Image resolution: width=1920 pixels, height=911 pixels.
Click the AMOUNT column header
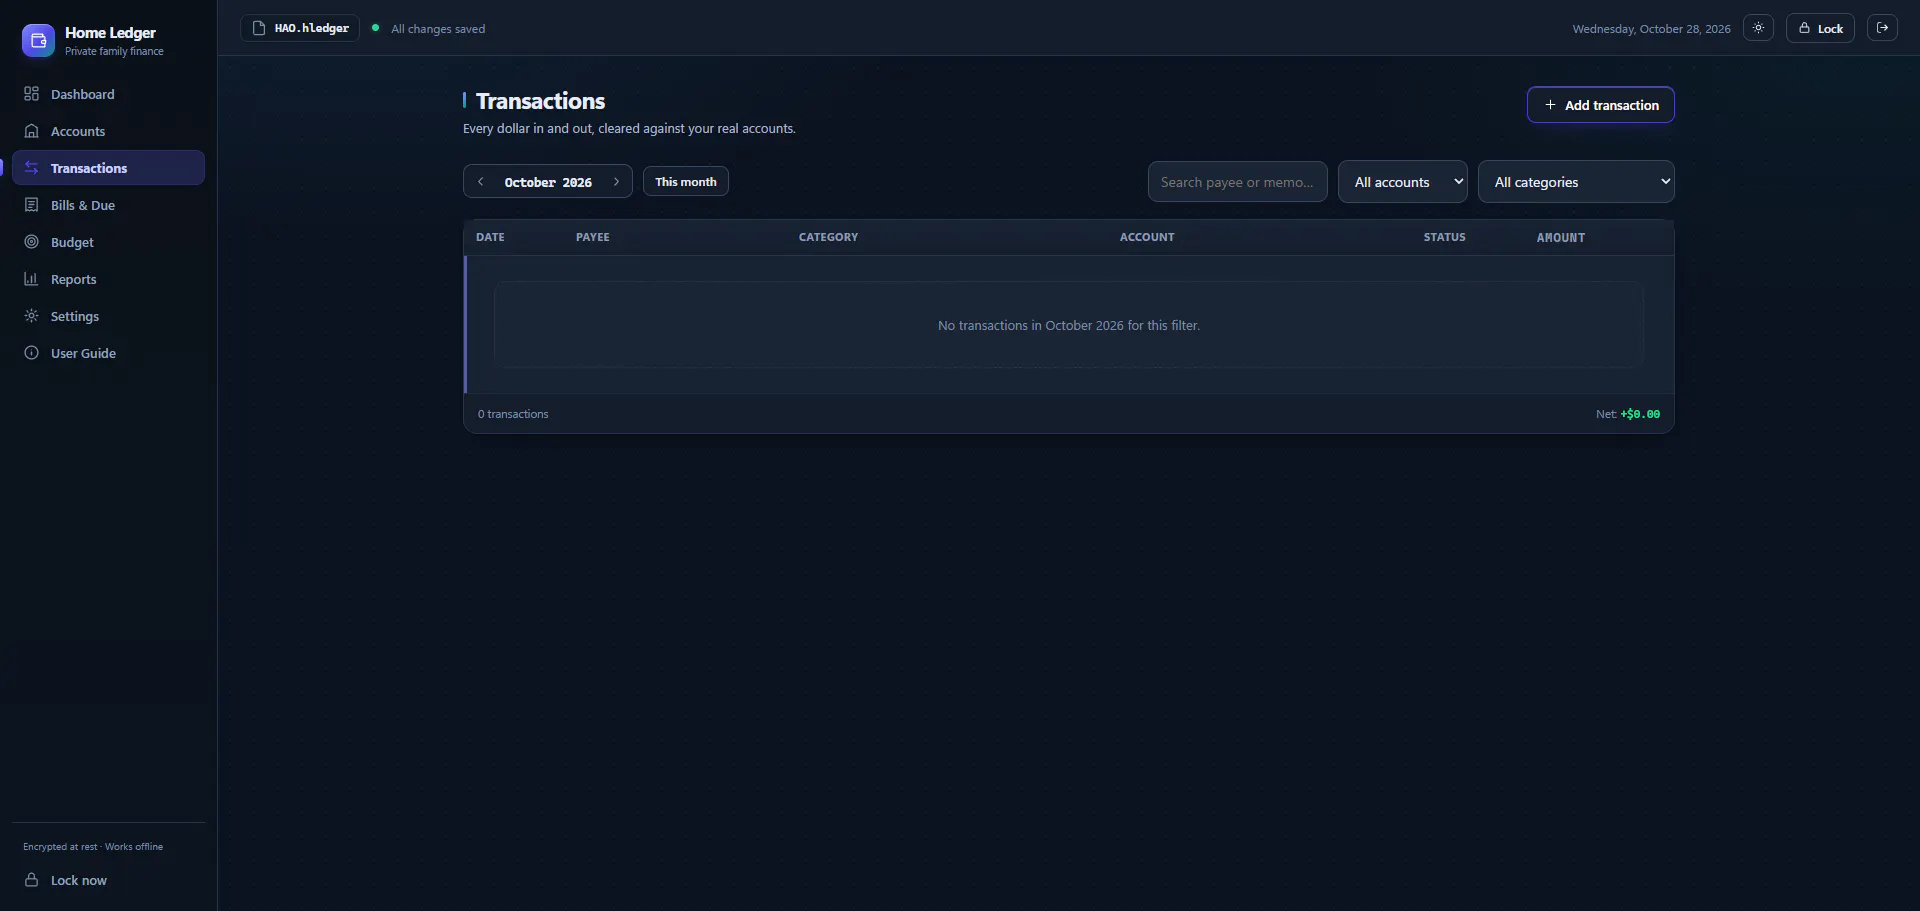[x=1561, y=237]
